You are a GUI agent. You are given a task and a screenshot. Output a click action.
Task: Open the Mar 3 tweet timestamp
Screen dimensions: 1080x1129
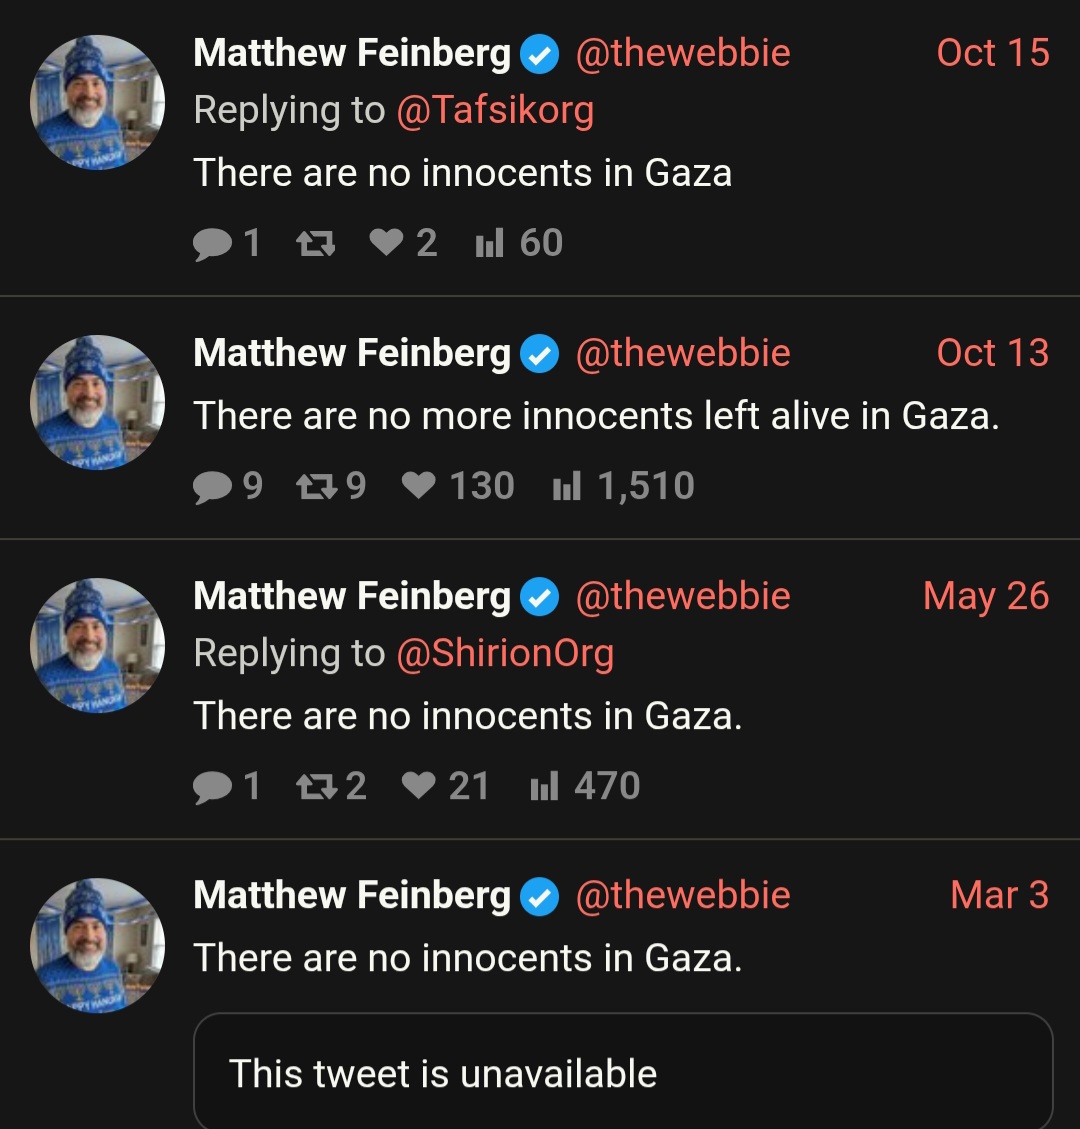tap(999, 895)
